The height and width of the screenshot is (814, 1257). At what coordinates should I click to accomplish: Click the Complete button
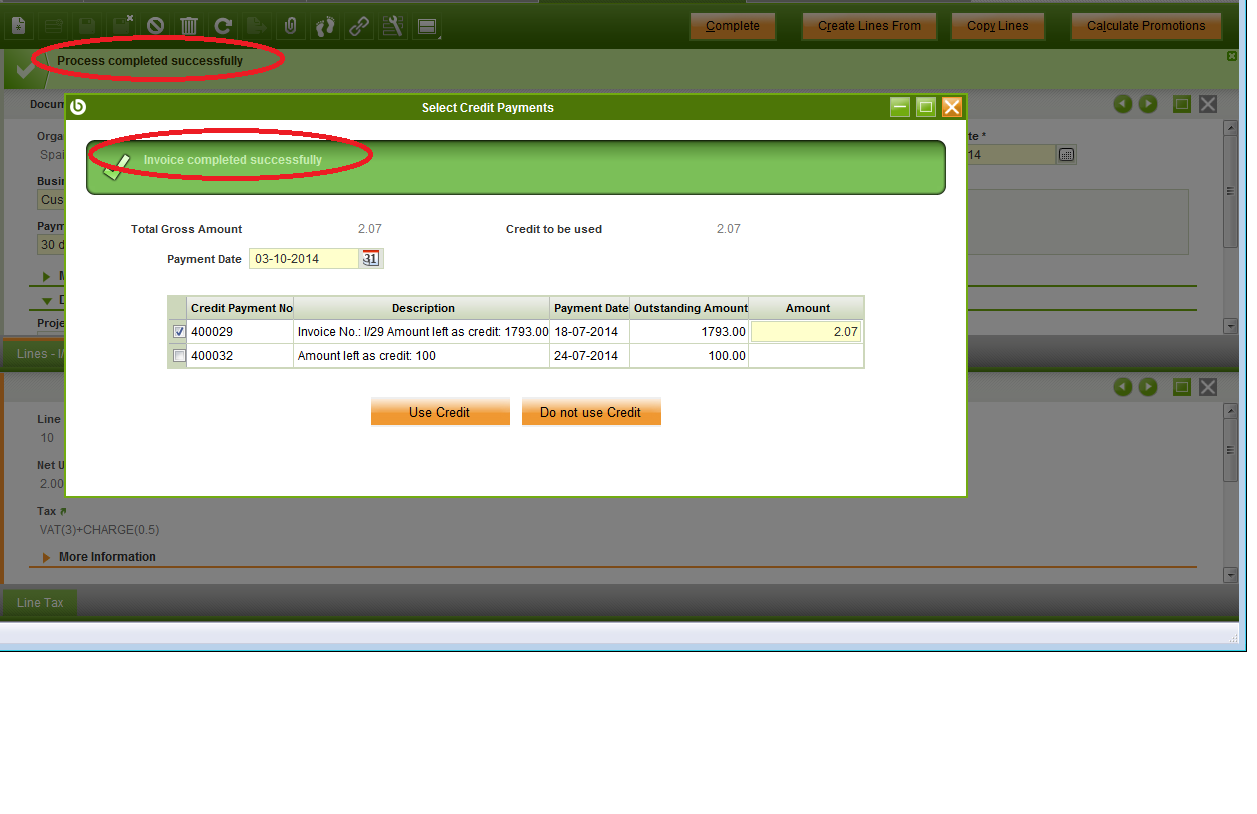(733, 26)
